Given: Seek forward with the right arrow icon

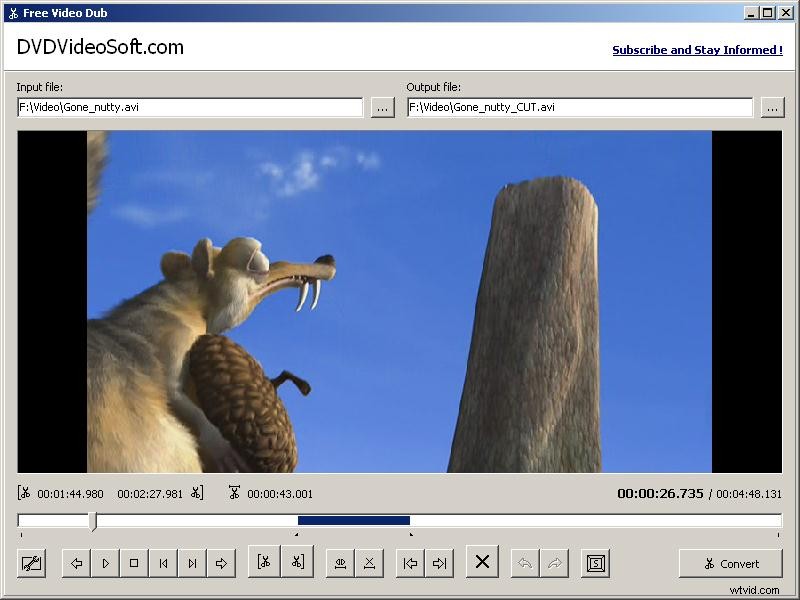Looking at the screenshot, I should pos(221,563).
